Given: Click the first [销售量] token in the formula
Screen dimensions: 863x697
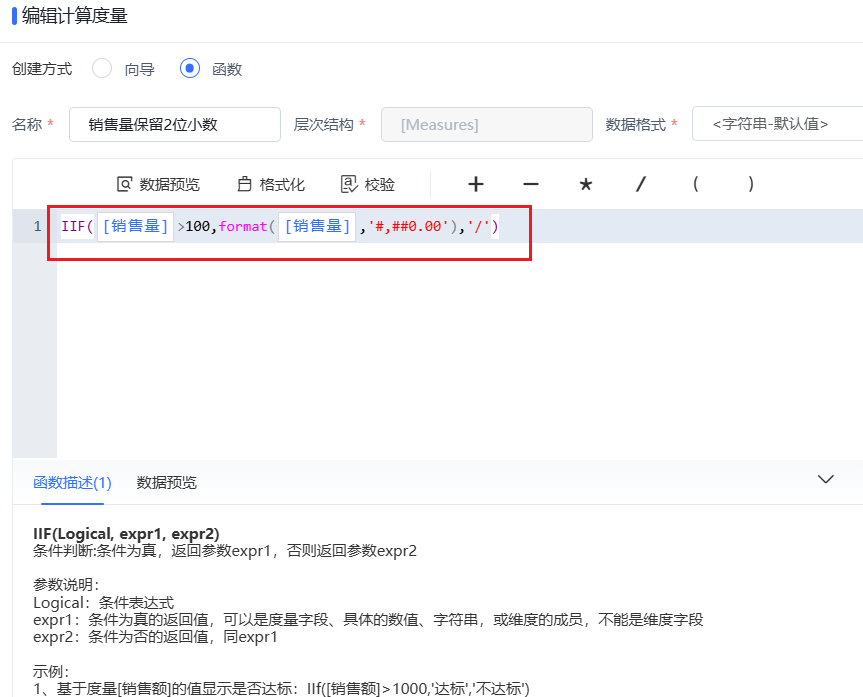Looking at the screenshot, I should coord(135,226).
